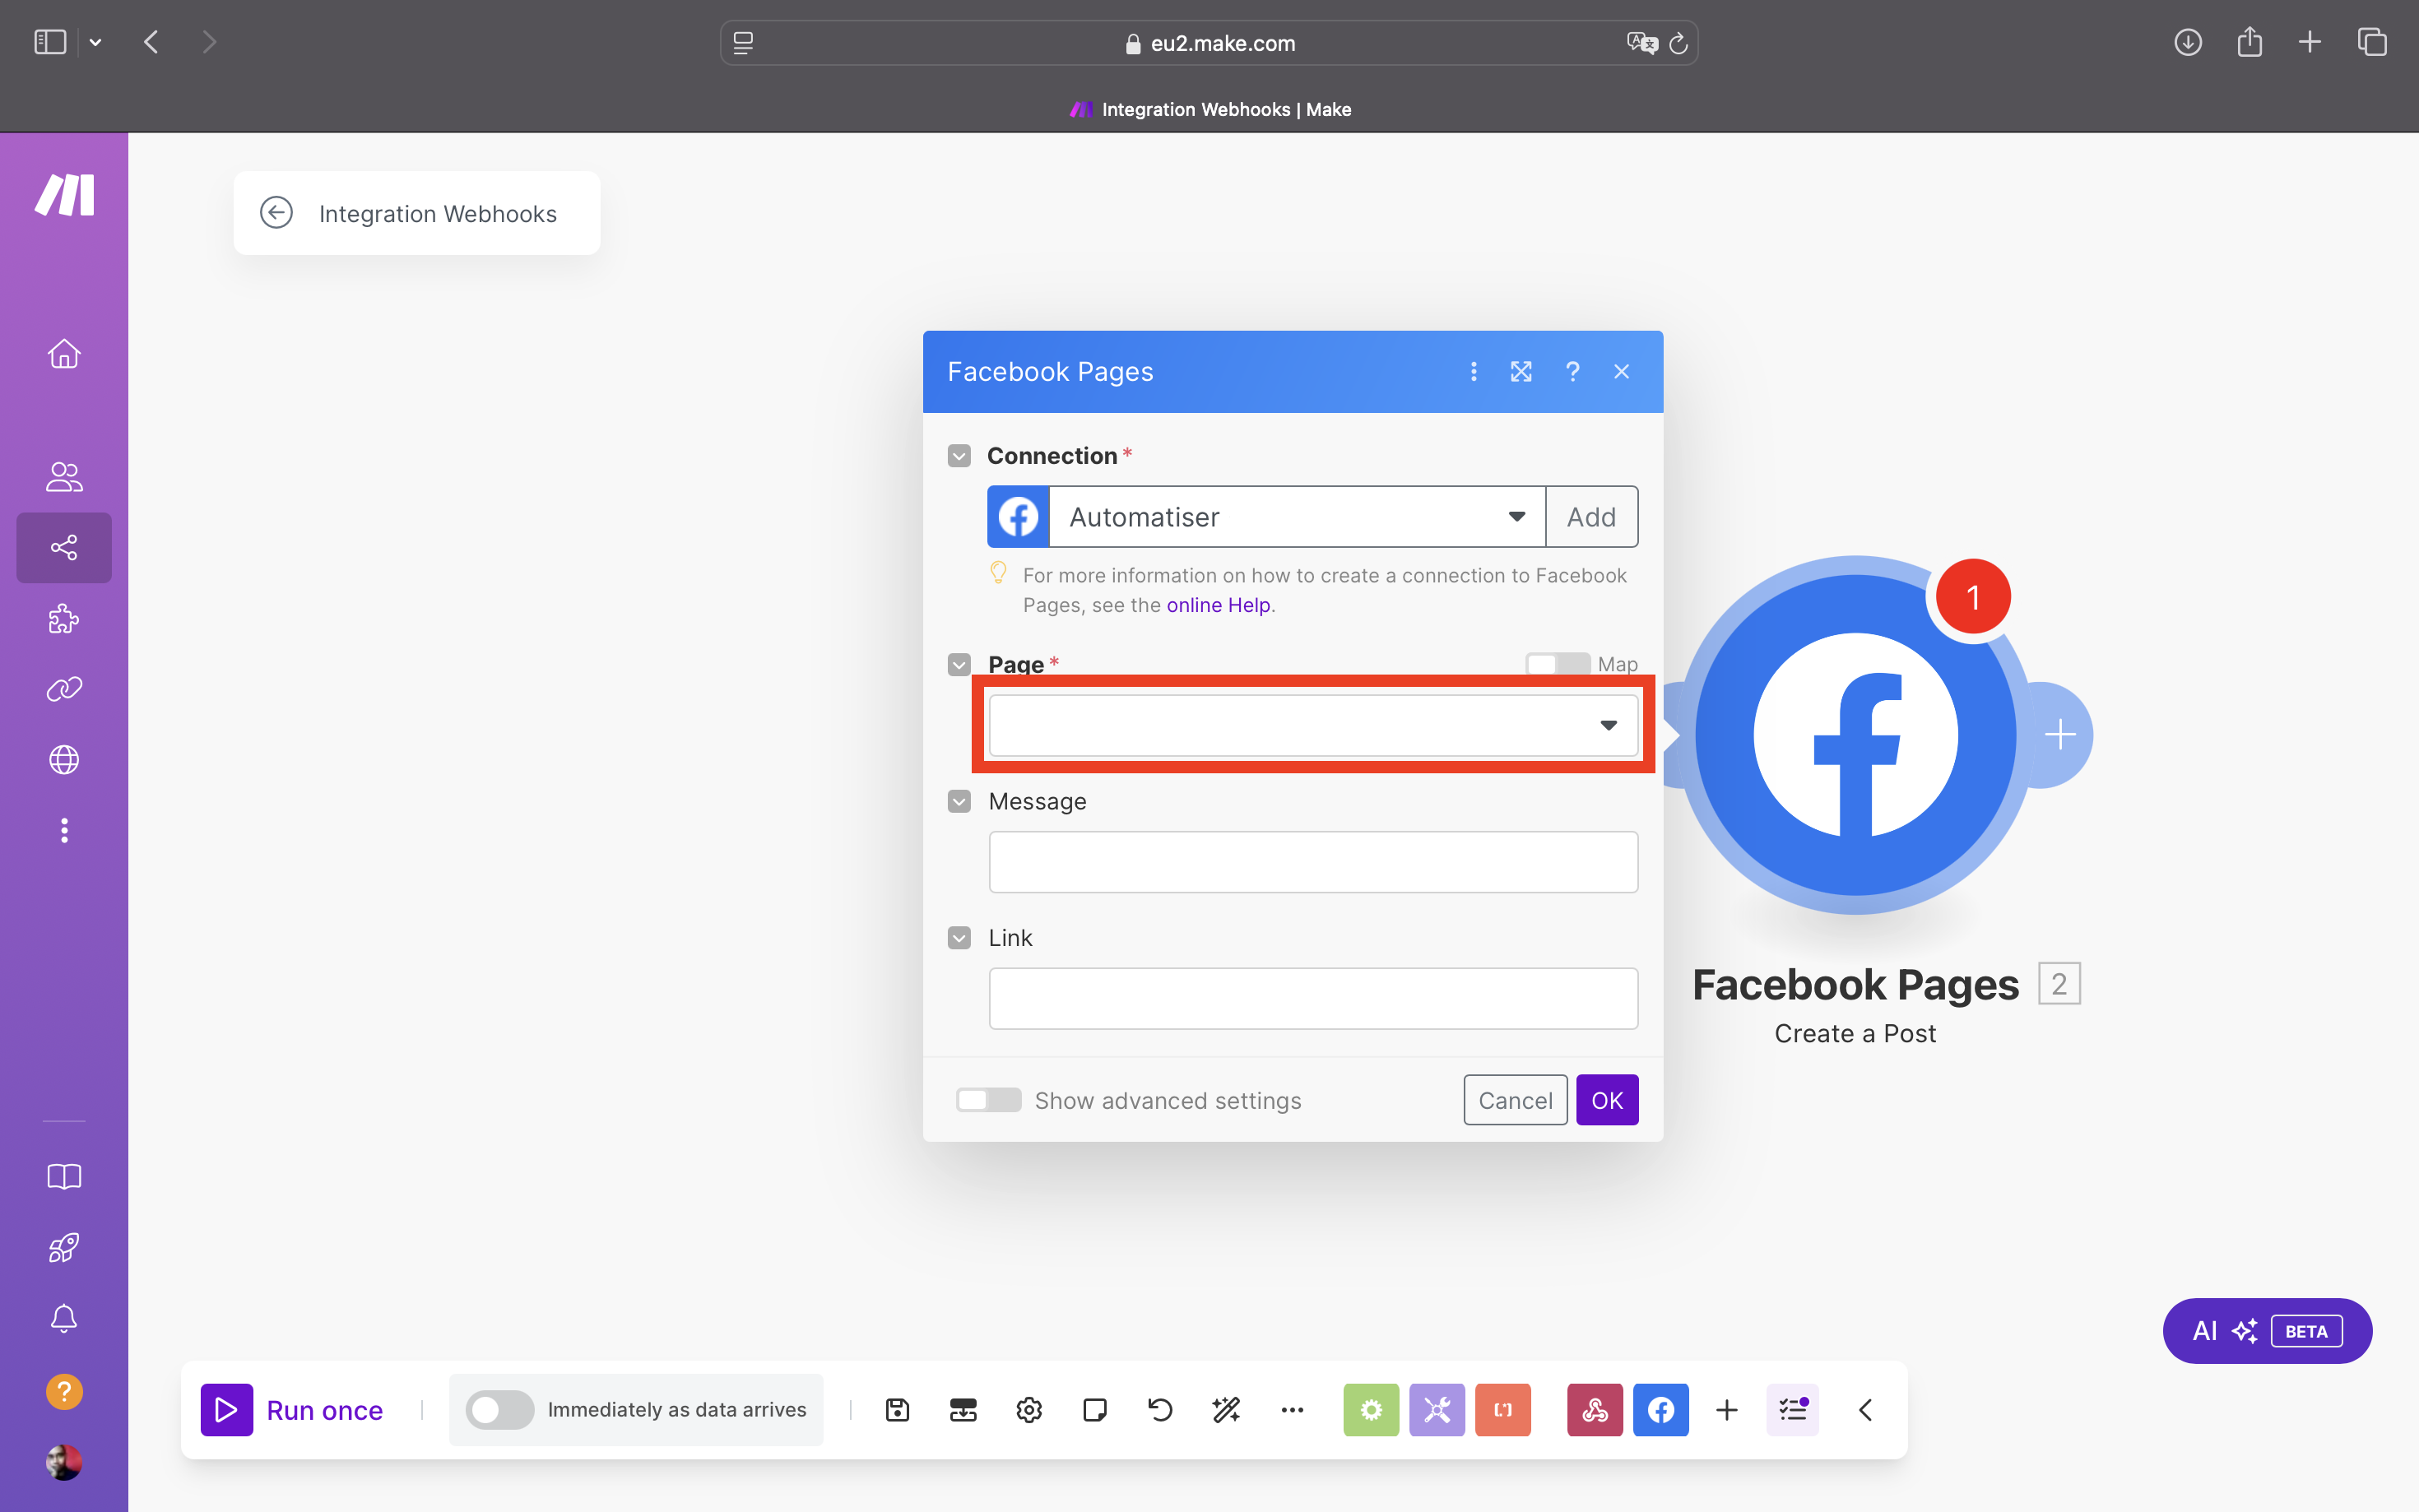
Task: Open the Resource hub book icon
Action: [64, 1176]
